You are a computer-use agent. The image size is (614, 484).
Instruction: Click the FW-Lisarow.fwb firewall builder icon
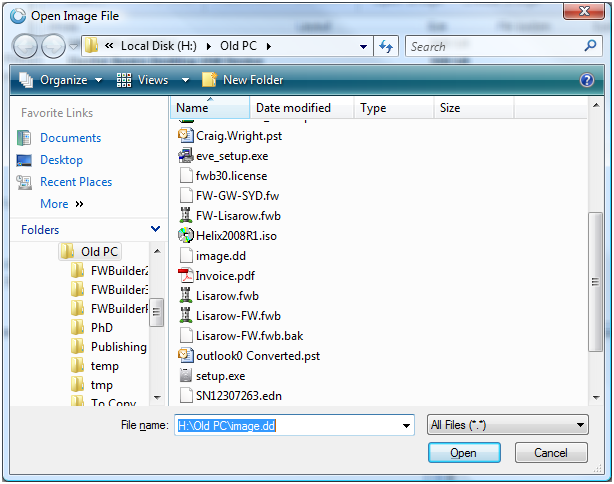pos(185,215)
